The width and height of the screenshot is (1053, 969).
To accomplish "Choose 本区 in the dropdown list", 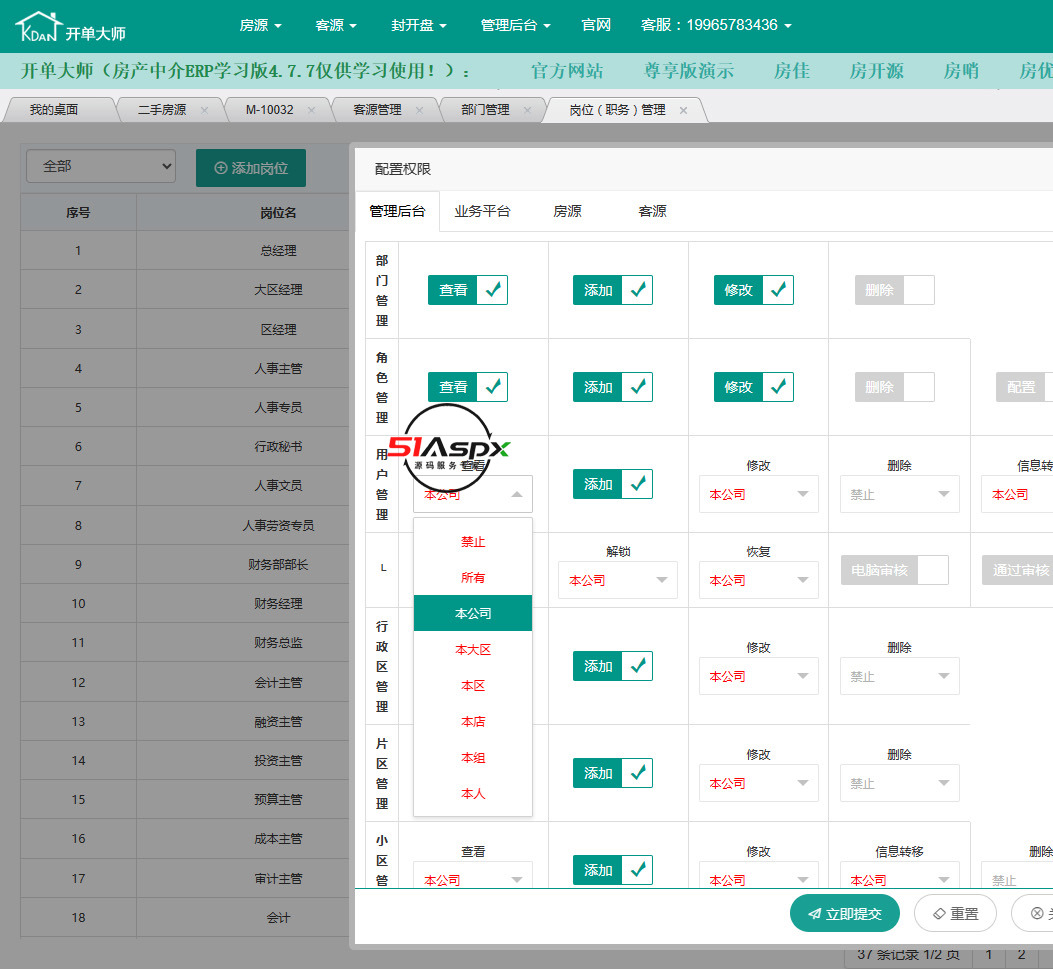I will (x=473, y=686).
